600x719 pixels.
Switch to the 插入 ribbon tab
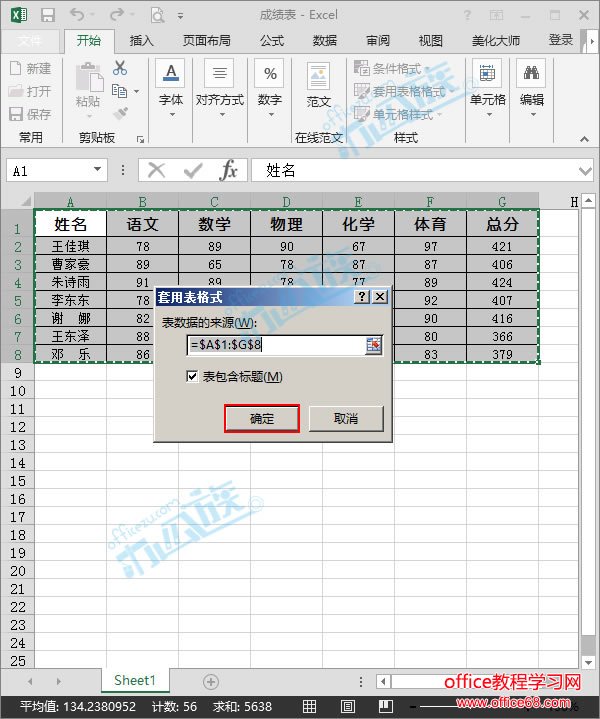point(141,41)
